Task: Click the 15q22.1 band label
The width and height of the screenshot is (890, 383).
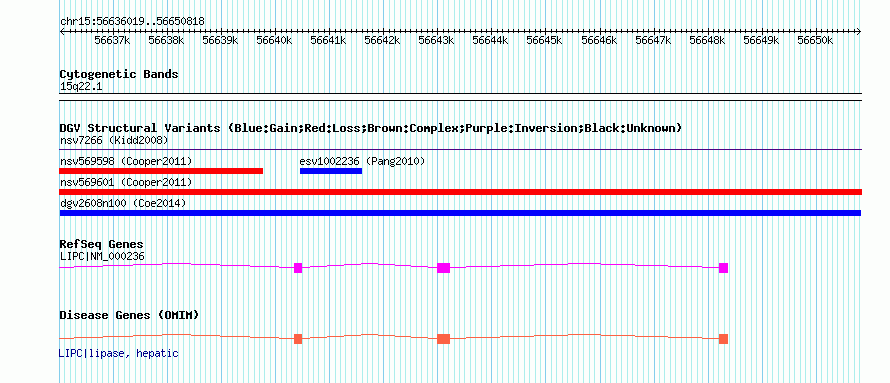Action: pyautogui.click(x=81, y=87)
